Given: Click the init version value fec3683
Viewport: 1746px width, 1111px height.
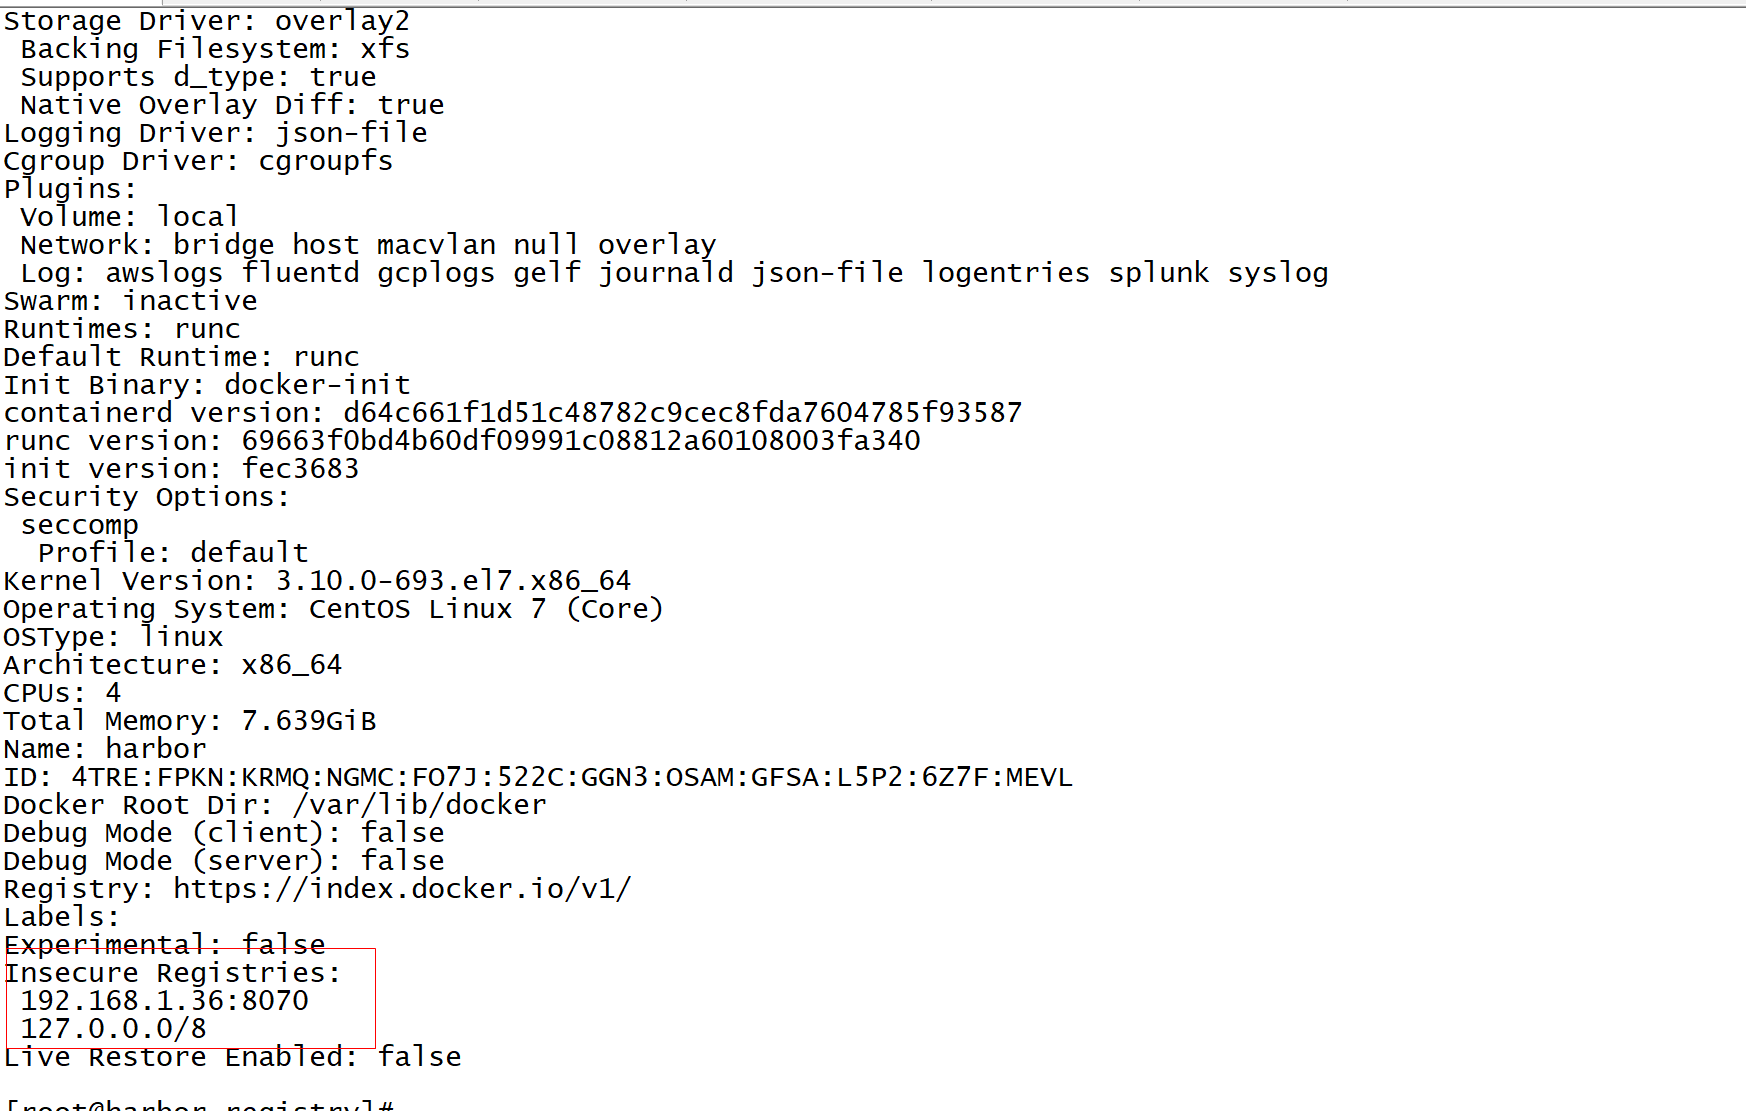Looking at the screenshot, I should pyautogui.click(x=300, y=469).
